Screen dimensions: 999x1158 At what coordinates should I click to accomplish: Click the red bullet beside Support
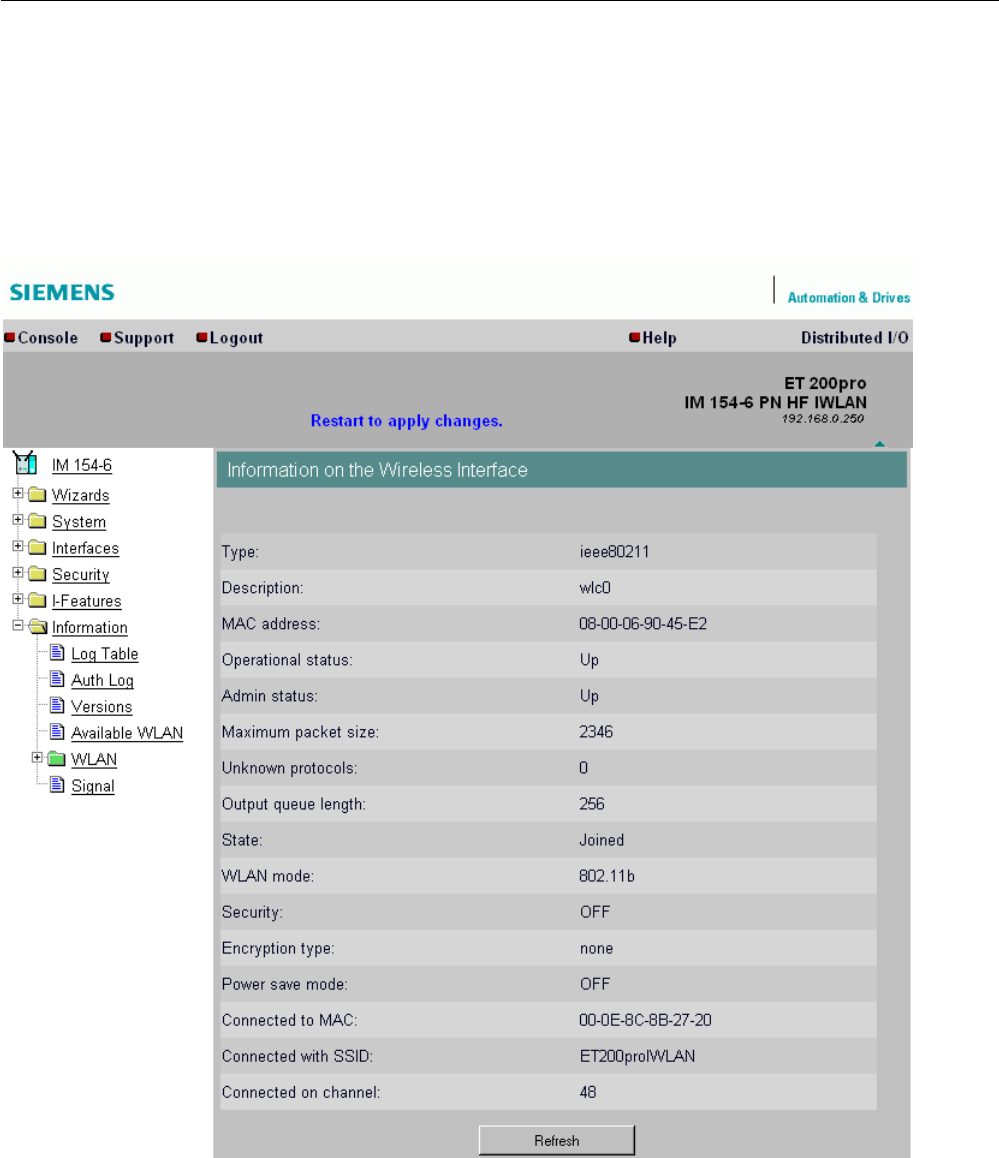pos(106,338)
